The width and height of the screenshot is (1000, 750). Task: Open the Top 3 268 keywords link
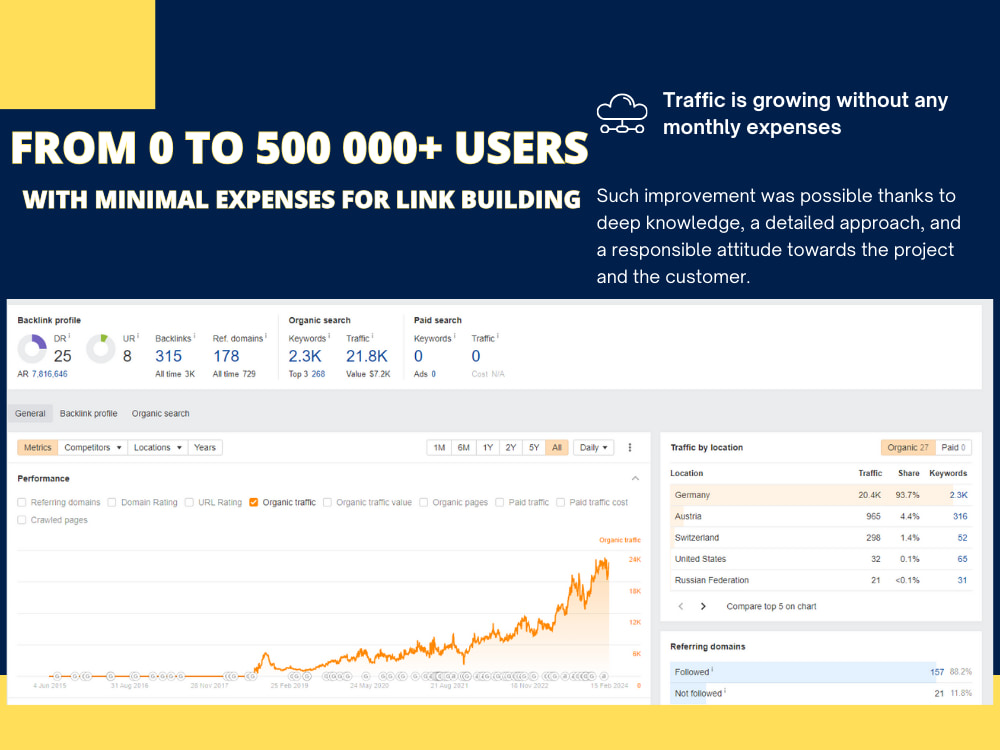click(x=318, y=374)
